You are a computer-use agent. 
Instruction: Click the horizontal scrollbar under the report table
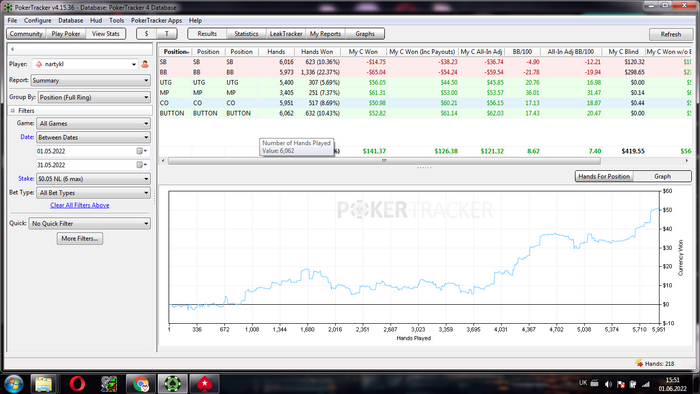pos(384,161)
